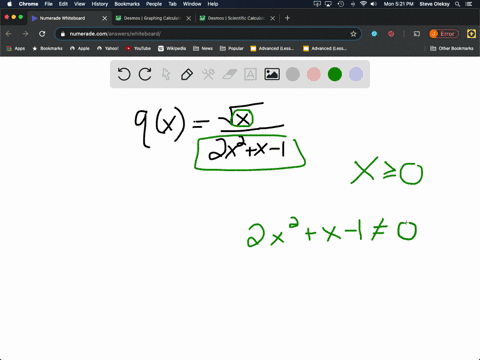Open the crossed tools icon
Screen dimensions: 480x360
pyautogui.click(x=208, y=74)
